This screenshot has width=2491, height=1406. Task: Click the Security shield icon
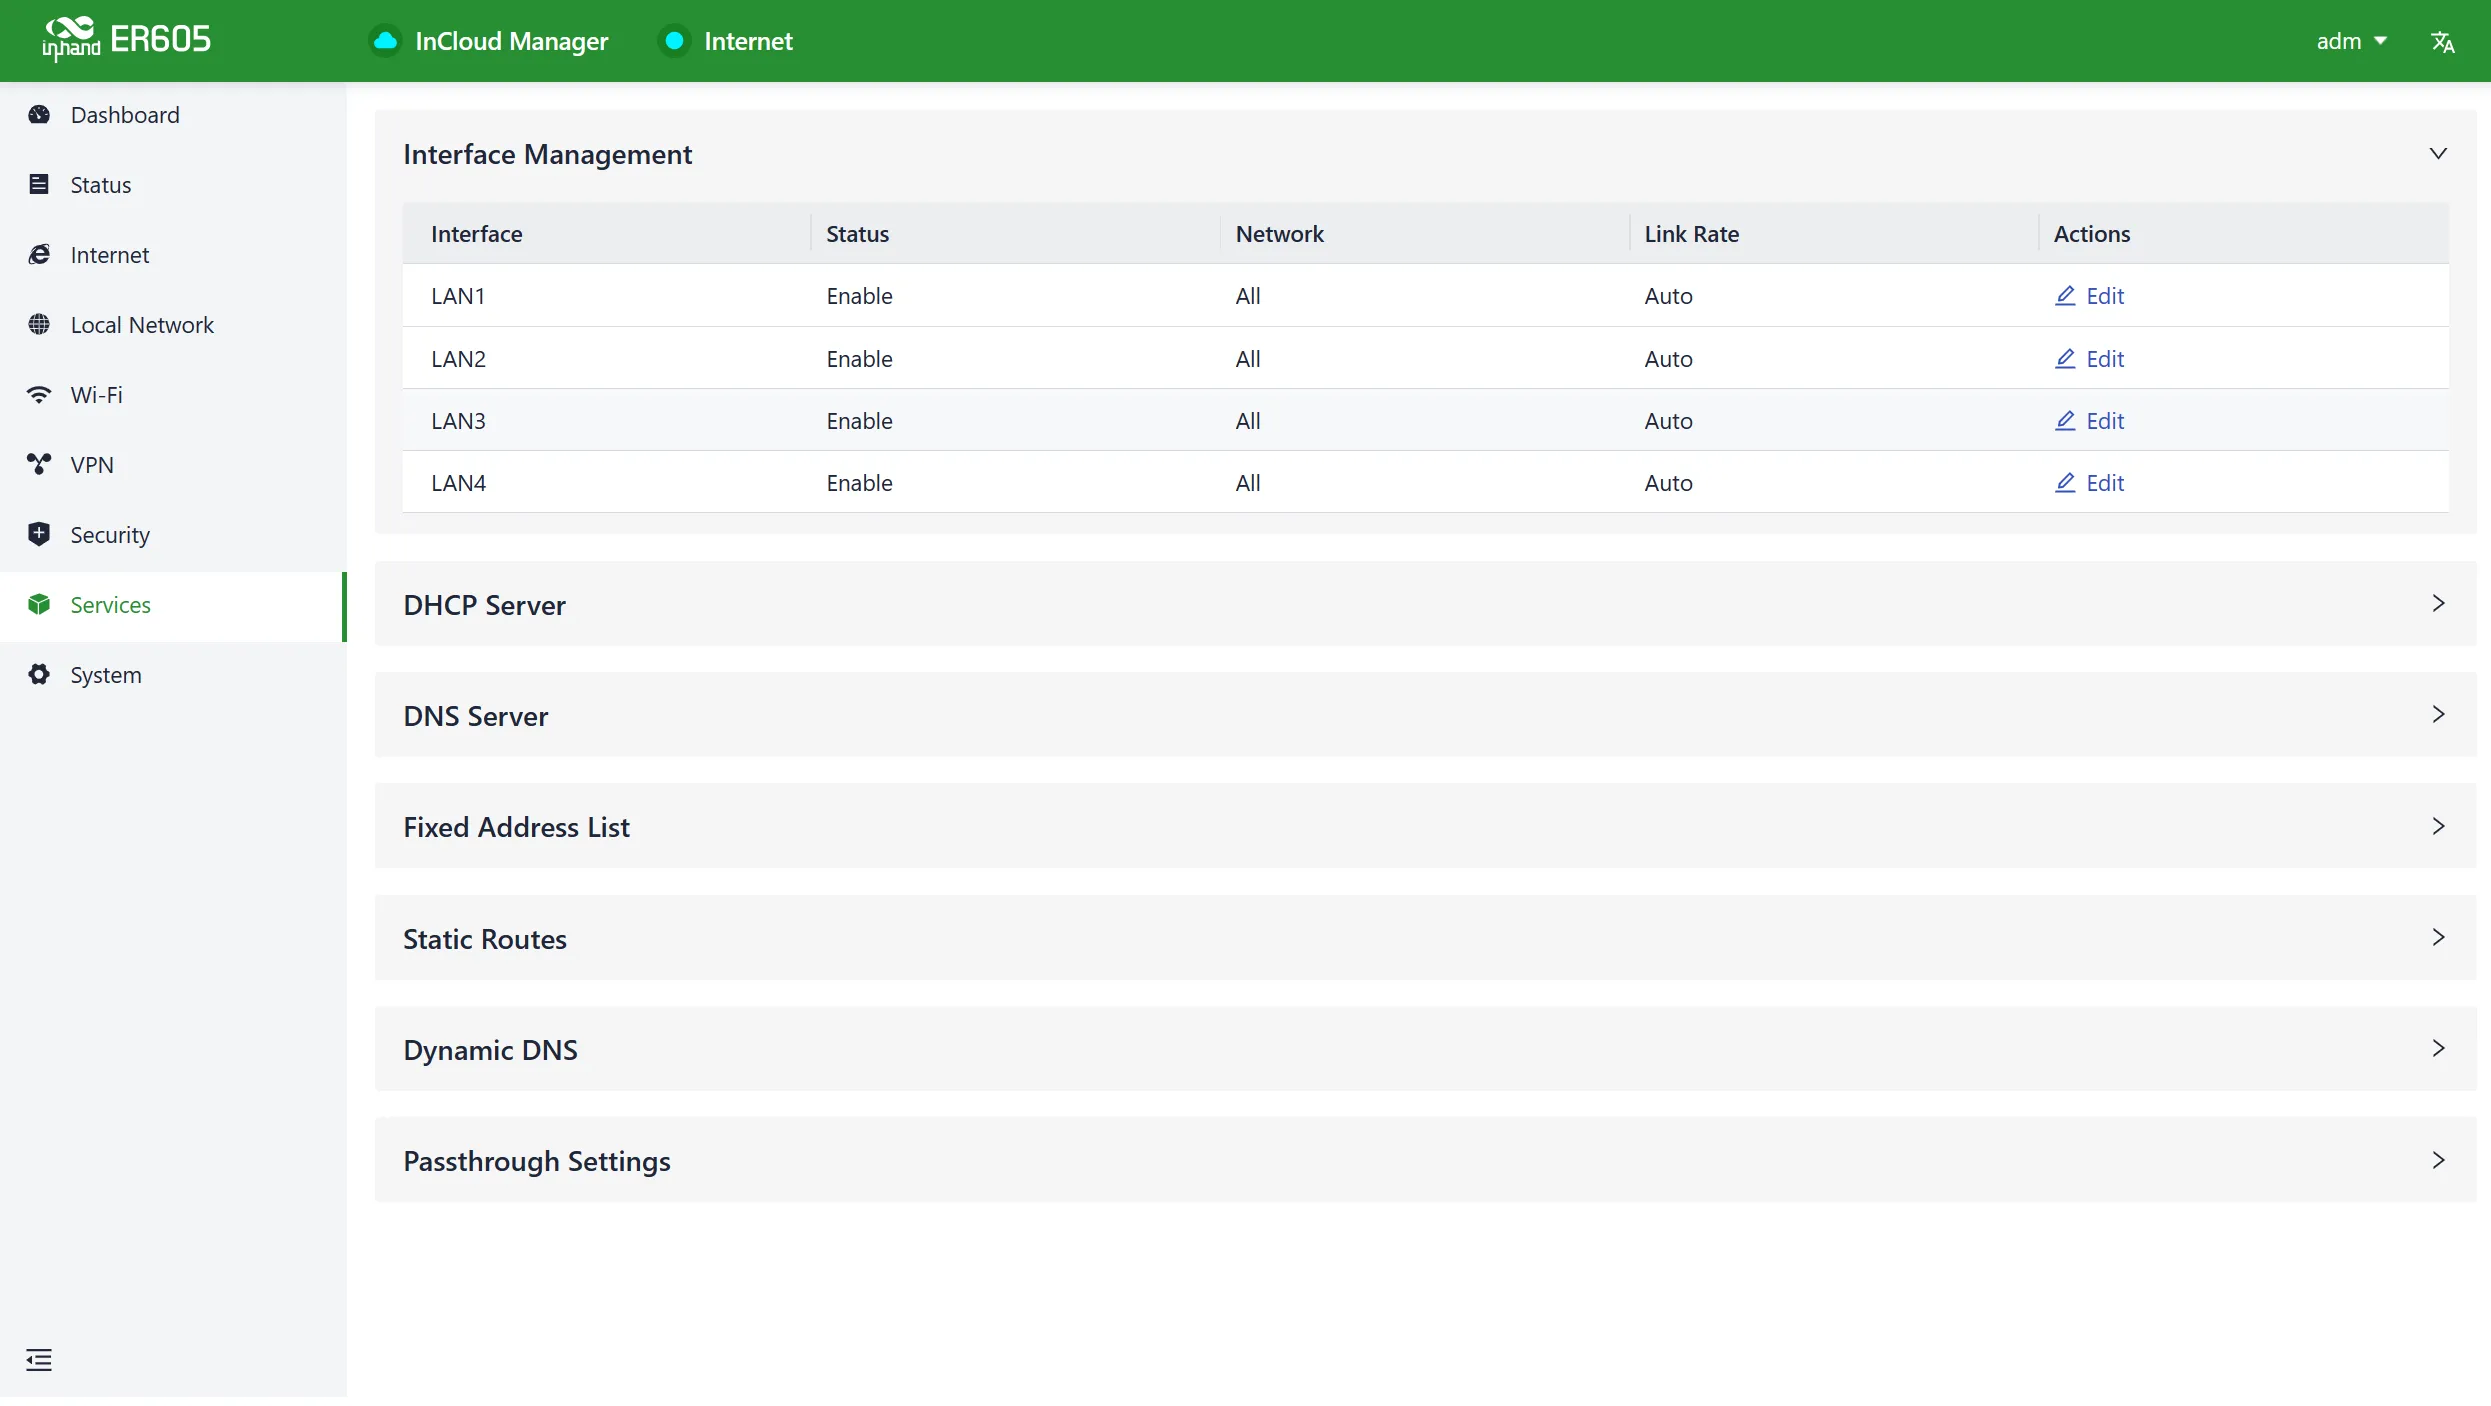point(39,535)
